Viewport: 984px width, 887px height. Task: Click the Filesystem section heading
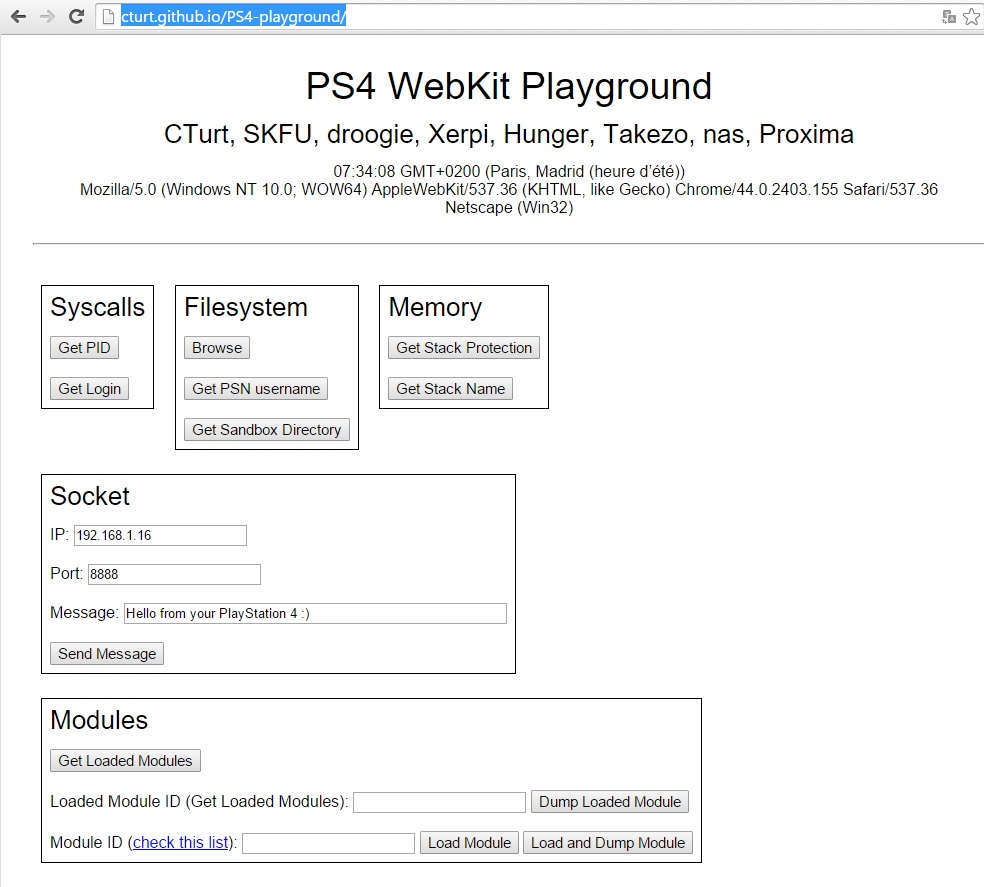(x=245, y=308)
